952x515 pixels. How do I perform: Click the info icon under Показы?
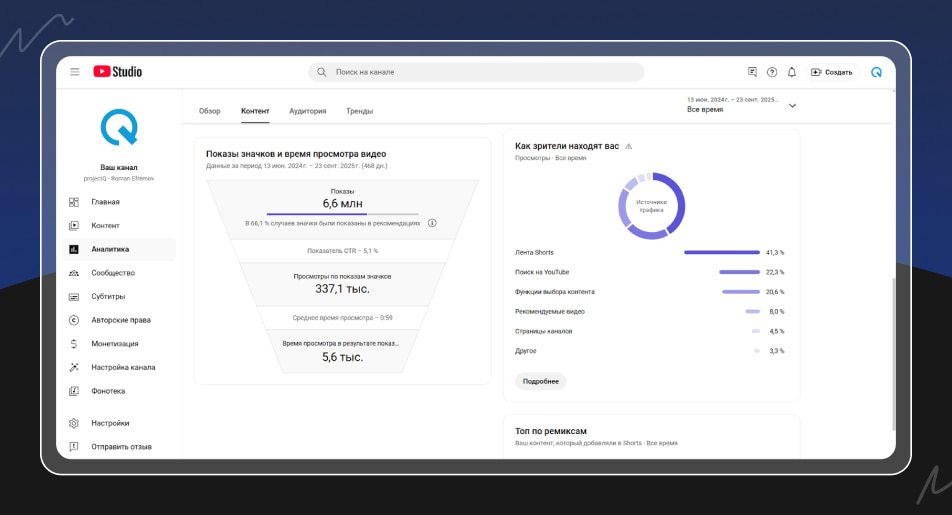432,223
